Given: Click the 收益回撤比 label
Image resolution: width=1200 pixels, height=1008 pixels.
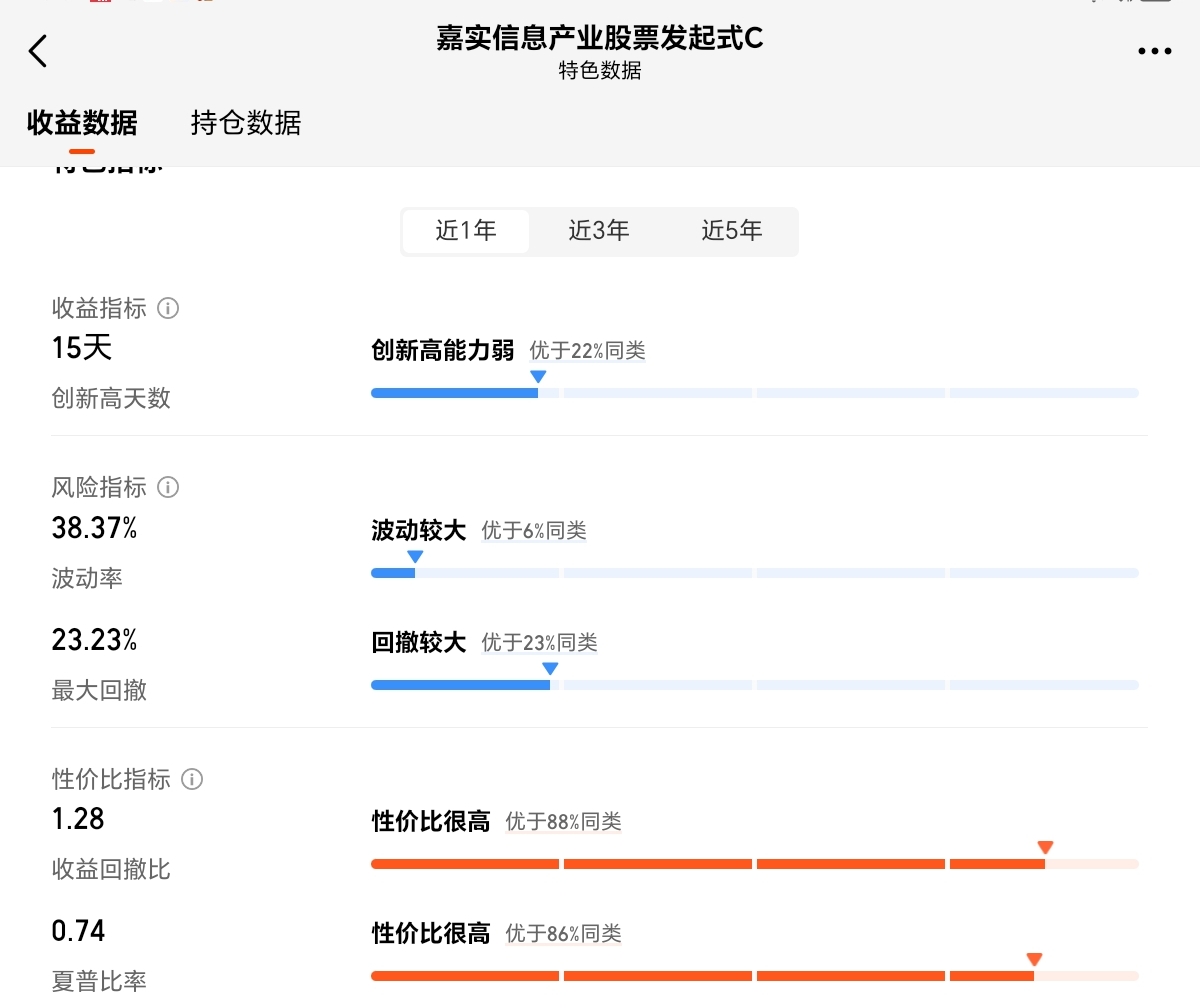Looking at the screenshot, I should pyautogui.click(x=111, y=869).
